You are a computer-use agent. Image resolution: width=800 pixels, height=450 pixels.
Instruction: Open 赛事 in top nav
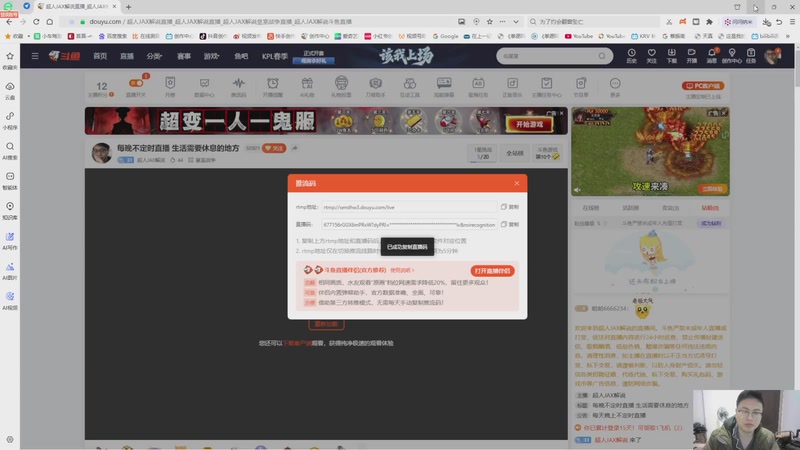point(184,56)
